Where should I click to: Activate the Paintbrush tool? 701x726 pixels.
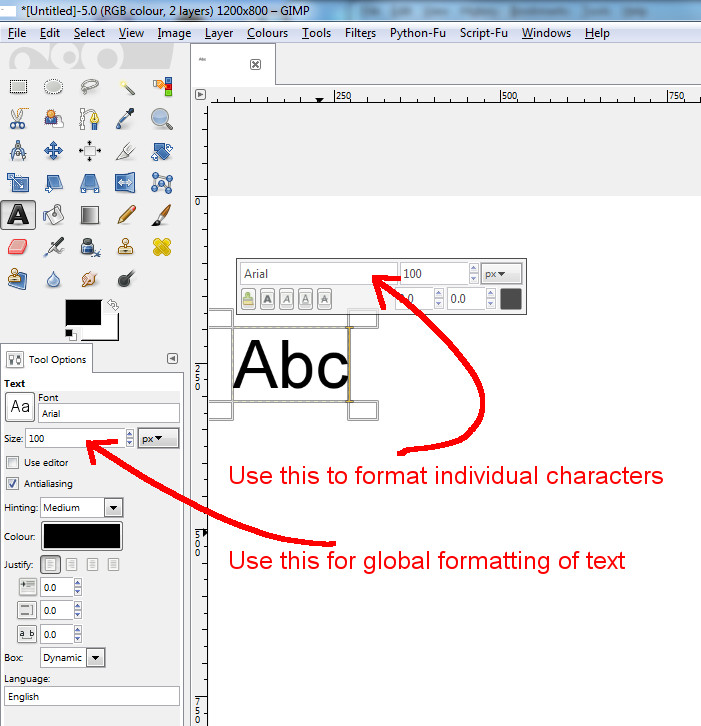pyautogui.click(x=161, y=214)
